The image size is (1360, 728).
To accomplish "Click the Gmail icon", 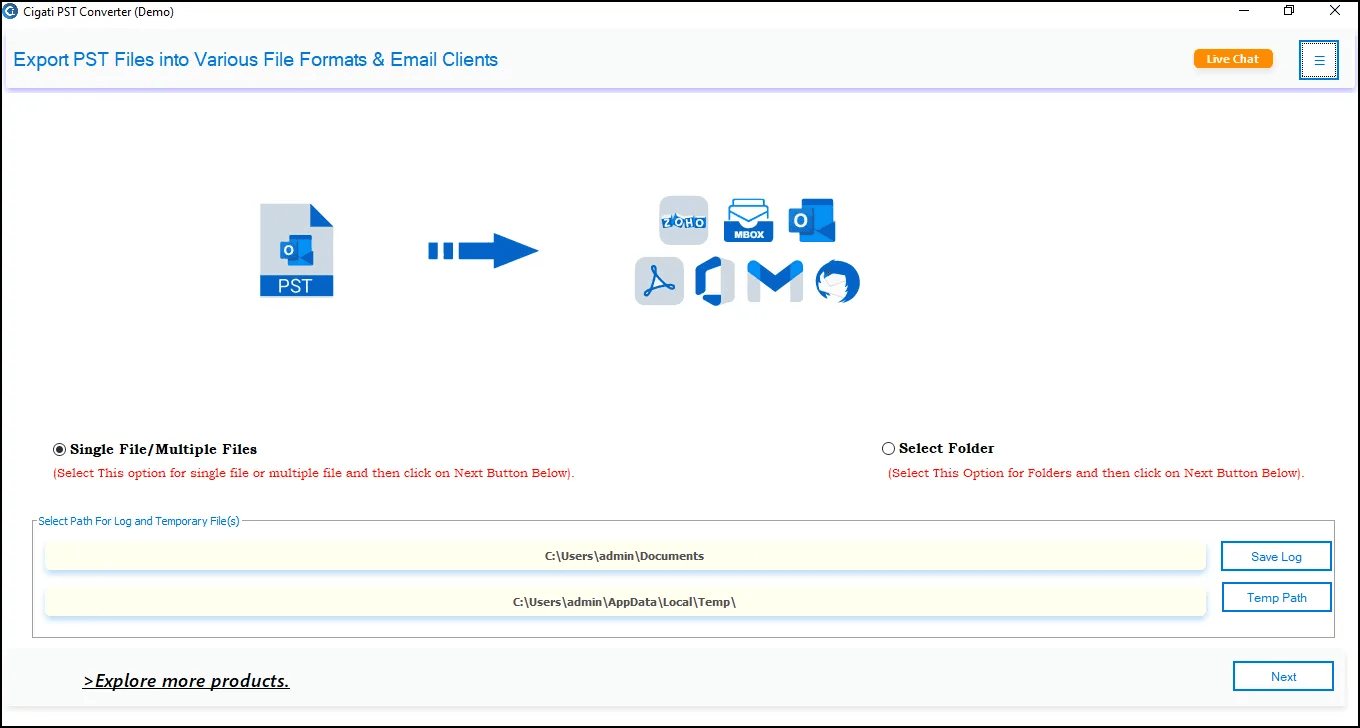I will [x=775, y=281].
